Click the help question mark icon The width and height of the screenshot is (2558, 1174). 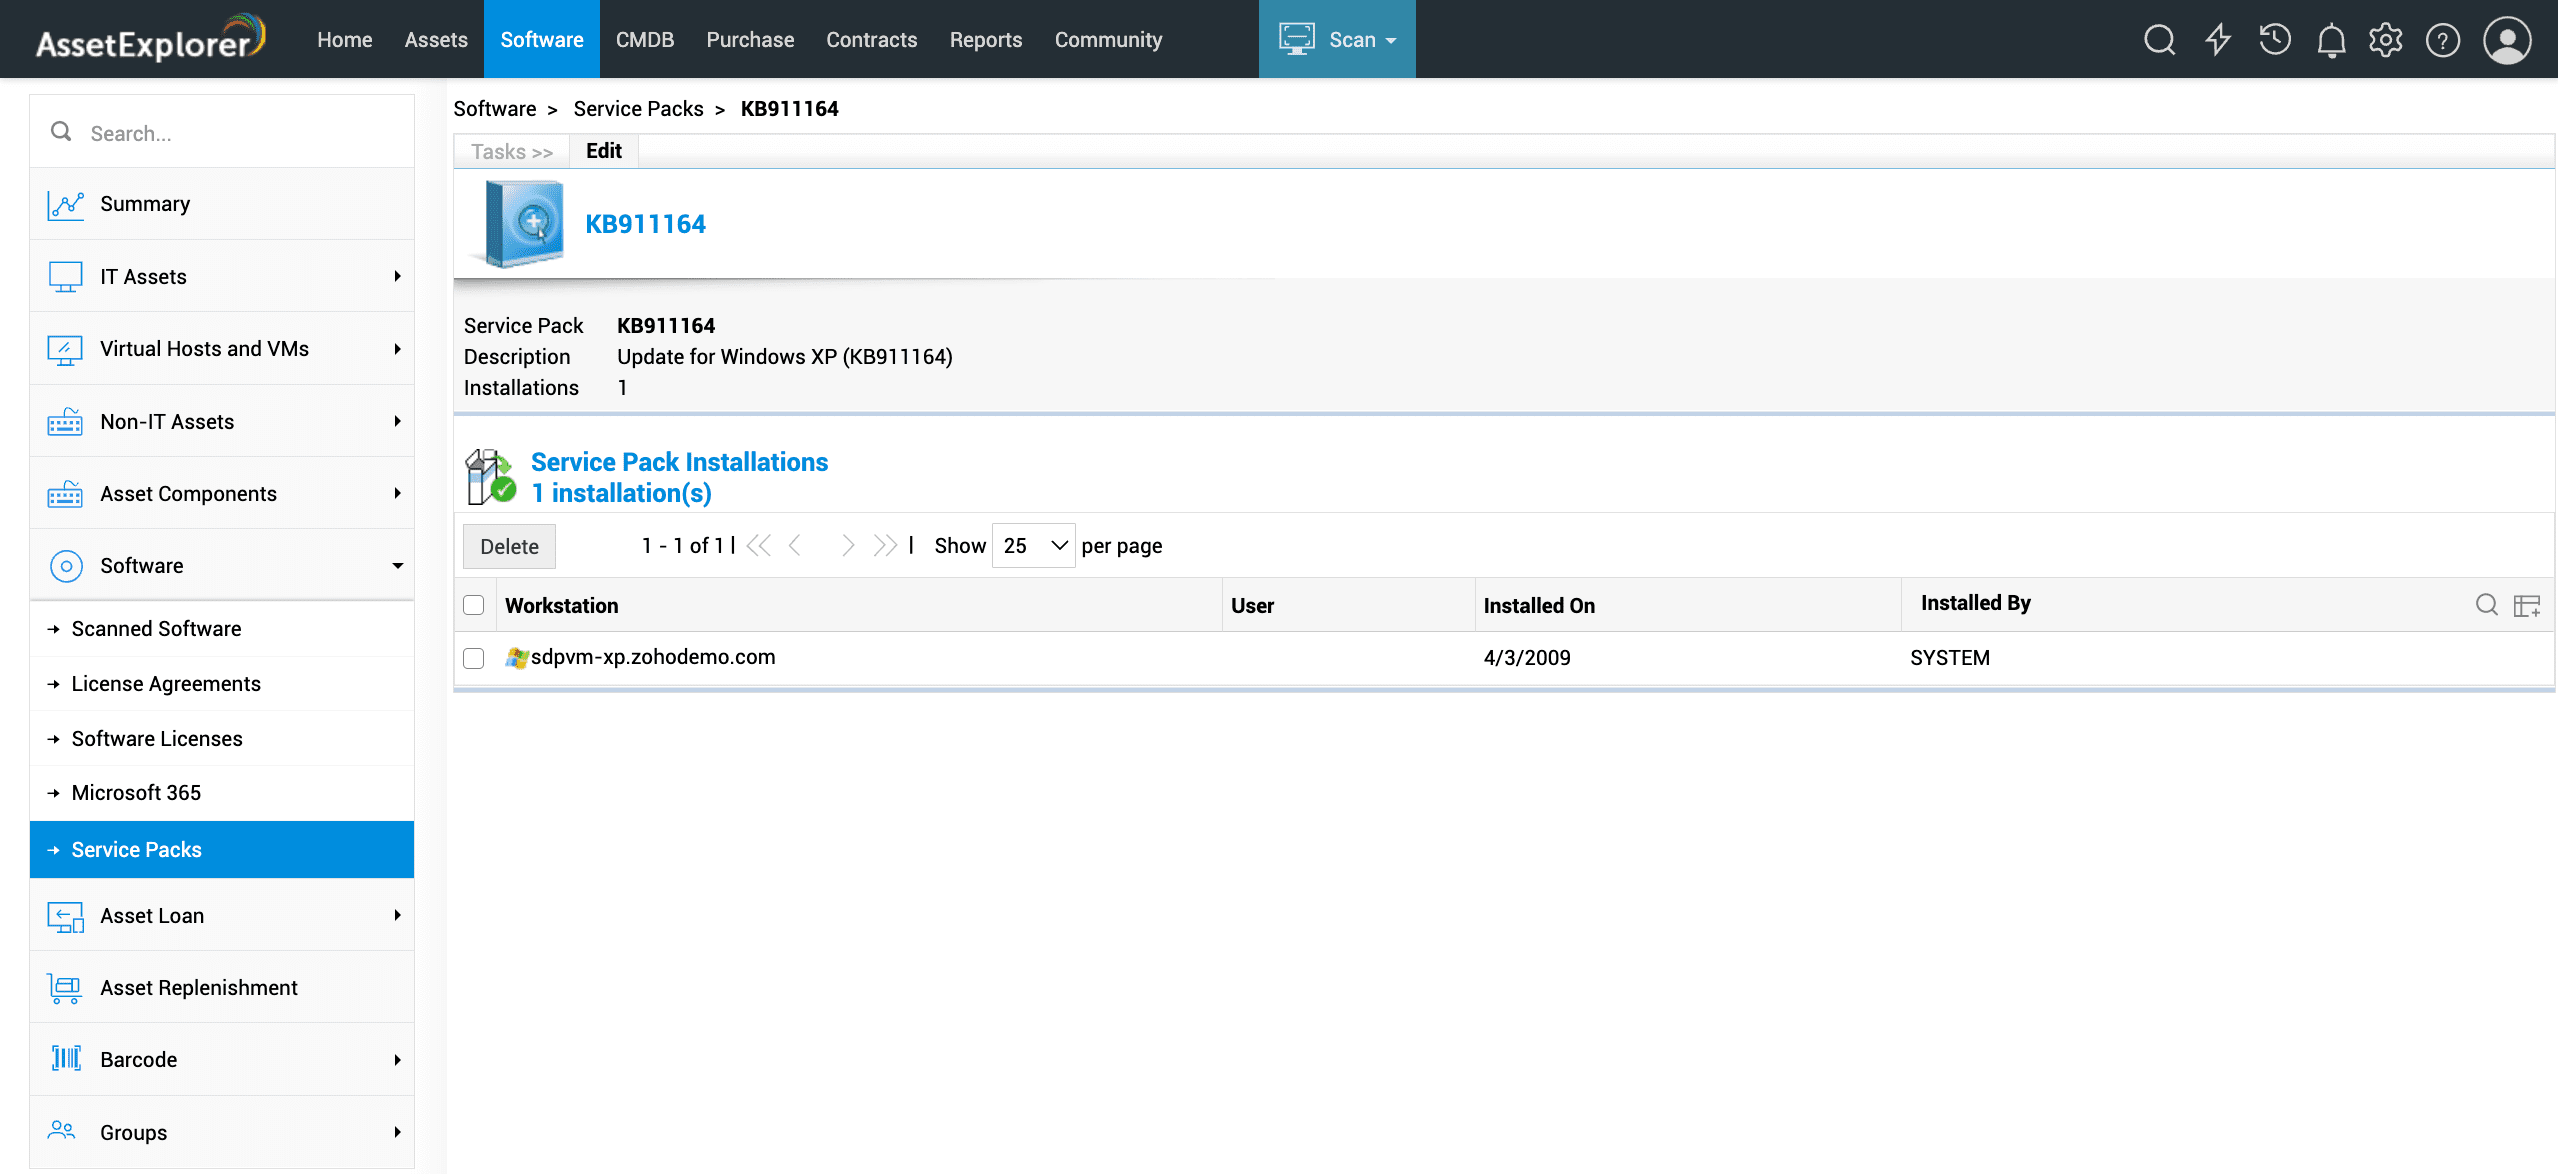(2442, 40)
